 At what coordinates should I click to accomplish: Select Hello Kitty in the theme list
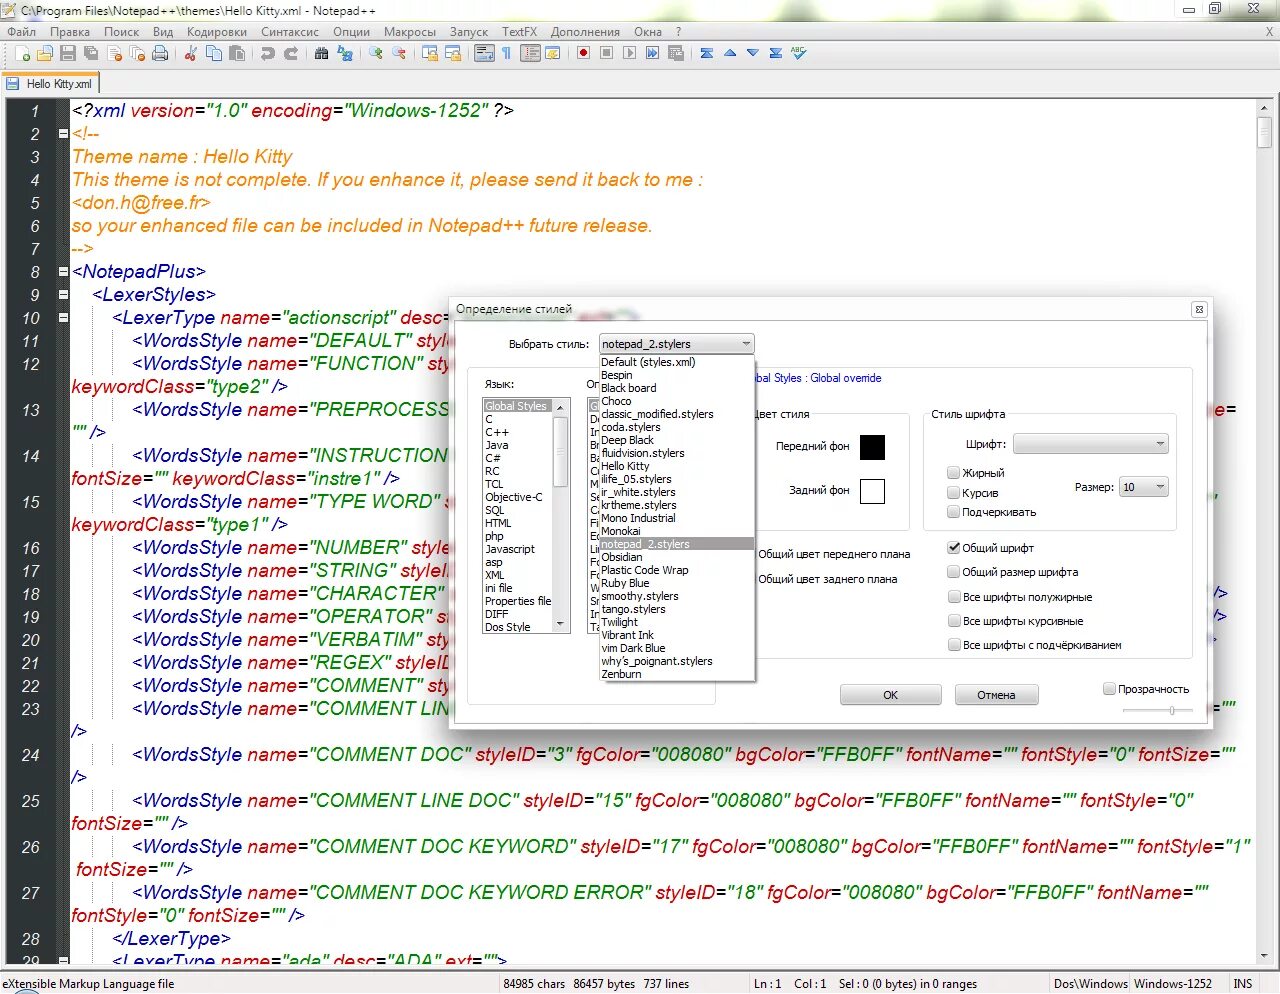676,466
